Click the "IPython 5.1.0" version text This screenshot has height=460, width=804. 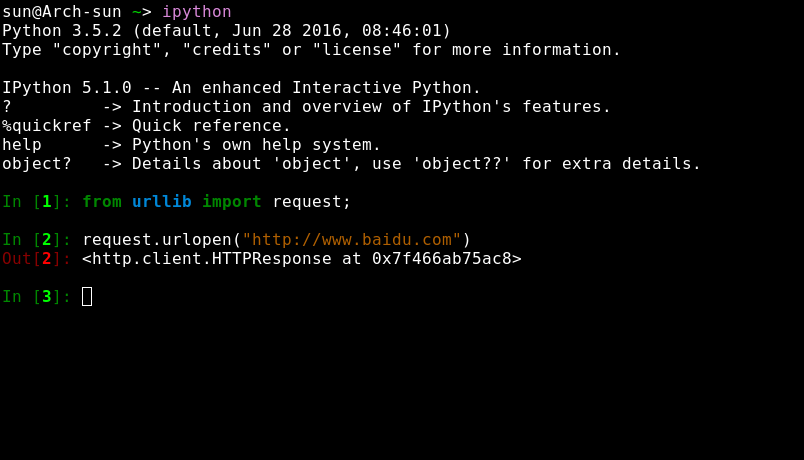click(x=66, y=87)
